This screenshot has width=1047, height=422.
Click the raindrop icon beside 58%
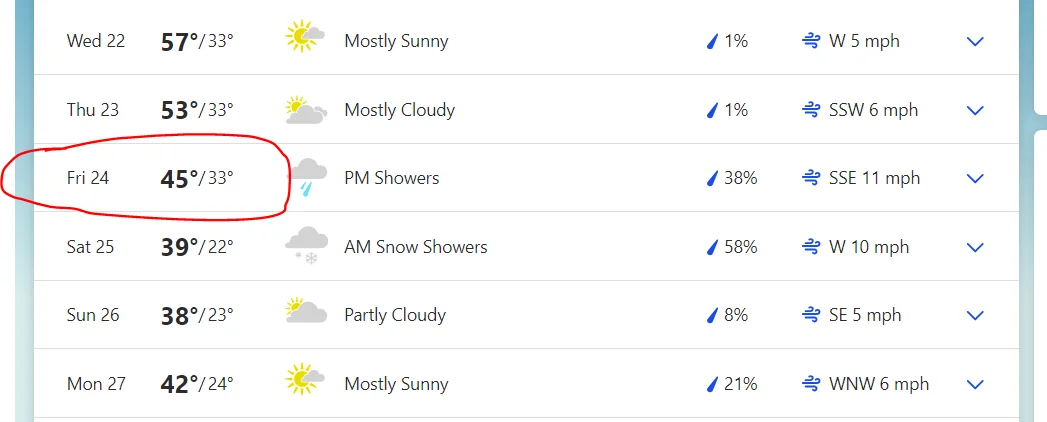click(712, 247)
